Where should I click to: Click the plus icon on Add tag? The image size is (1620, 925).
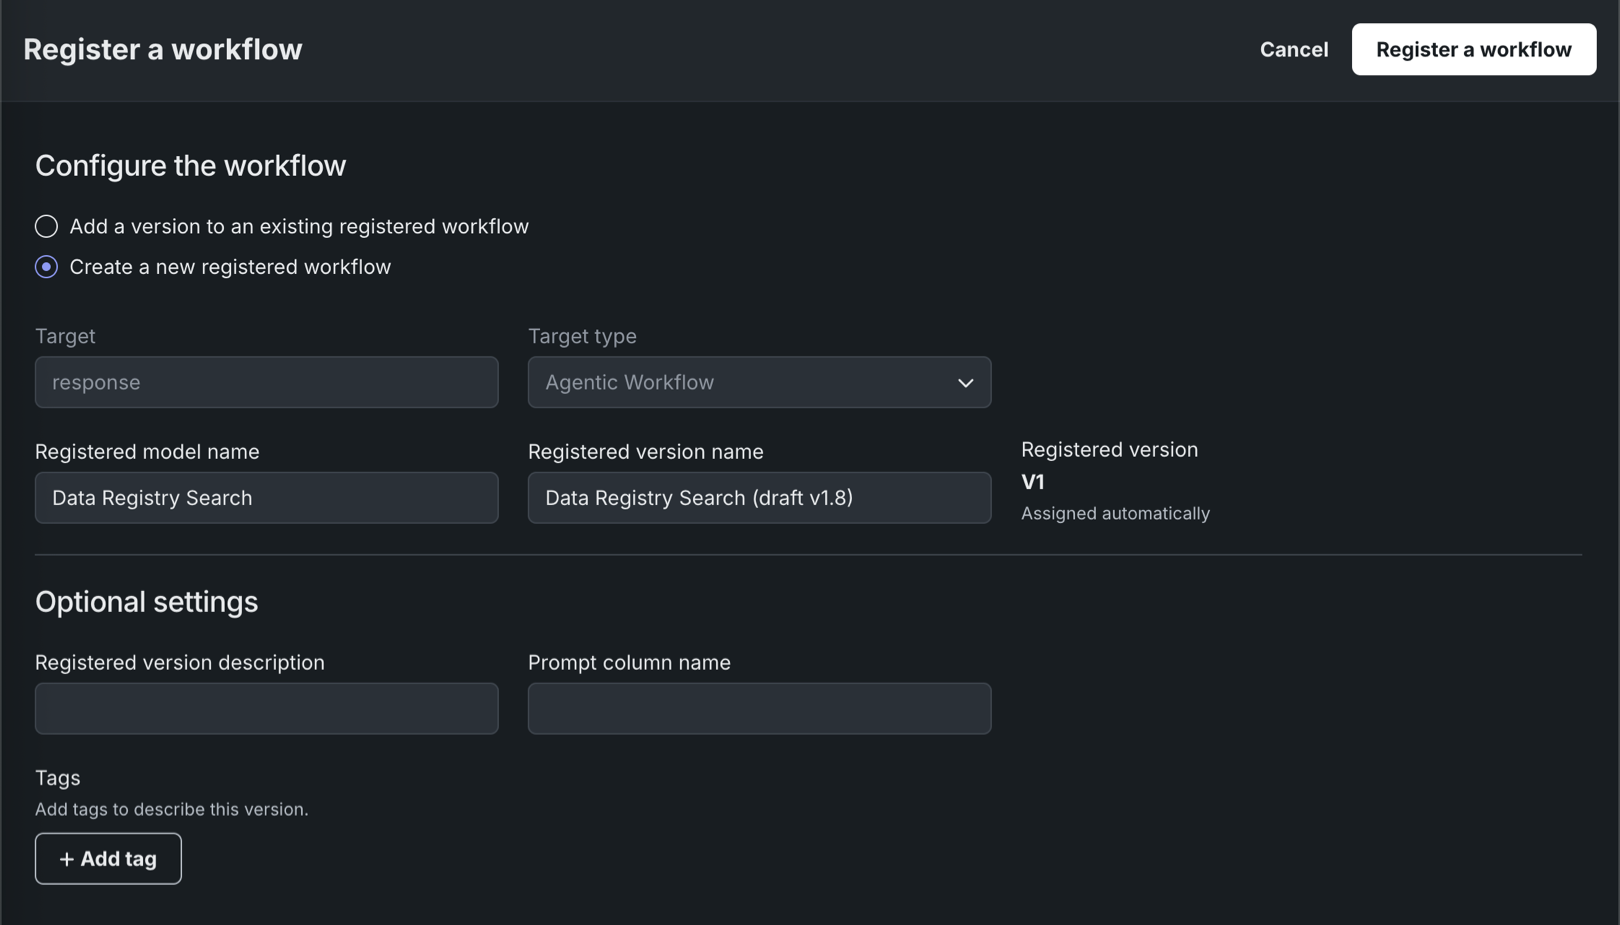(67, 859)
